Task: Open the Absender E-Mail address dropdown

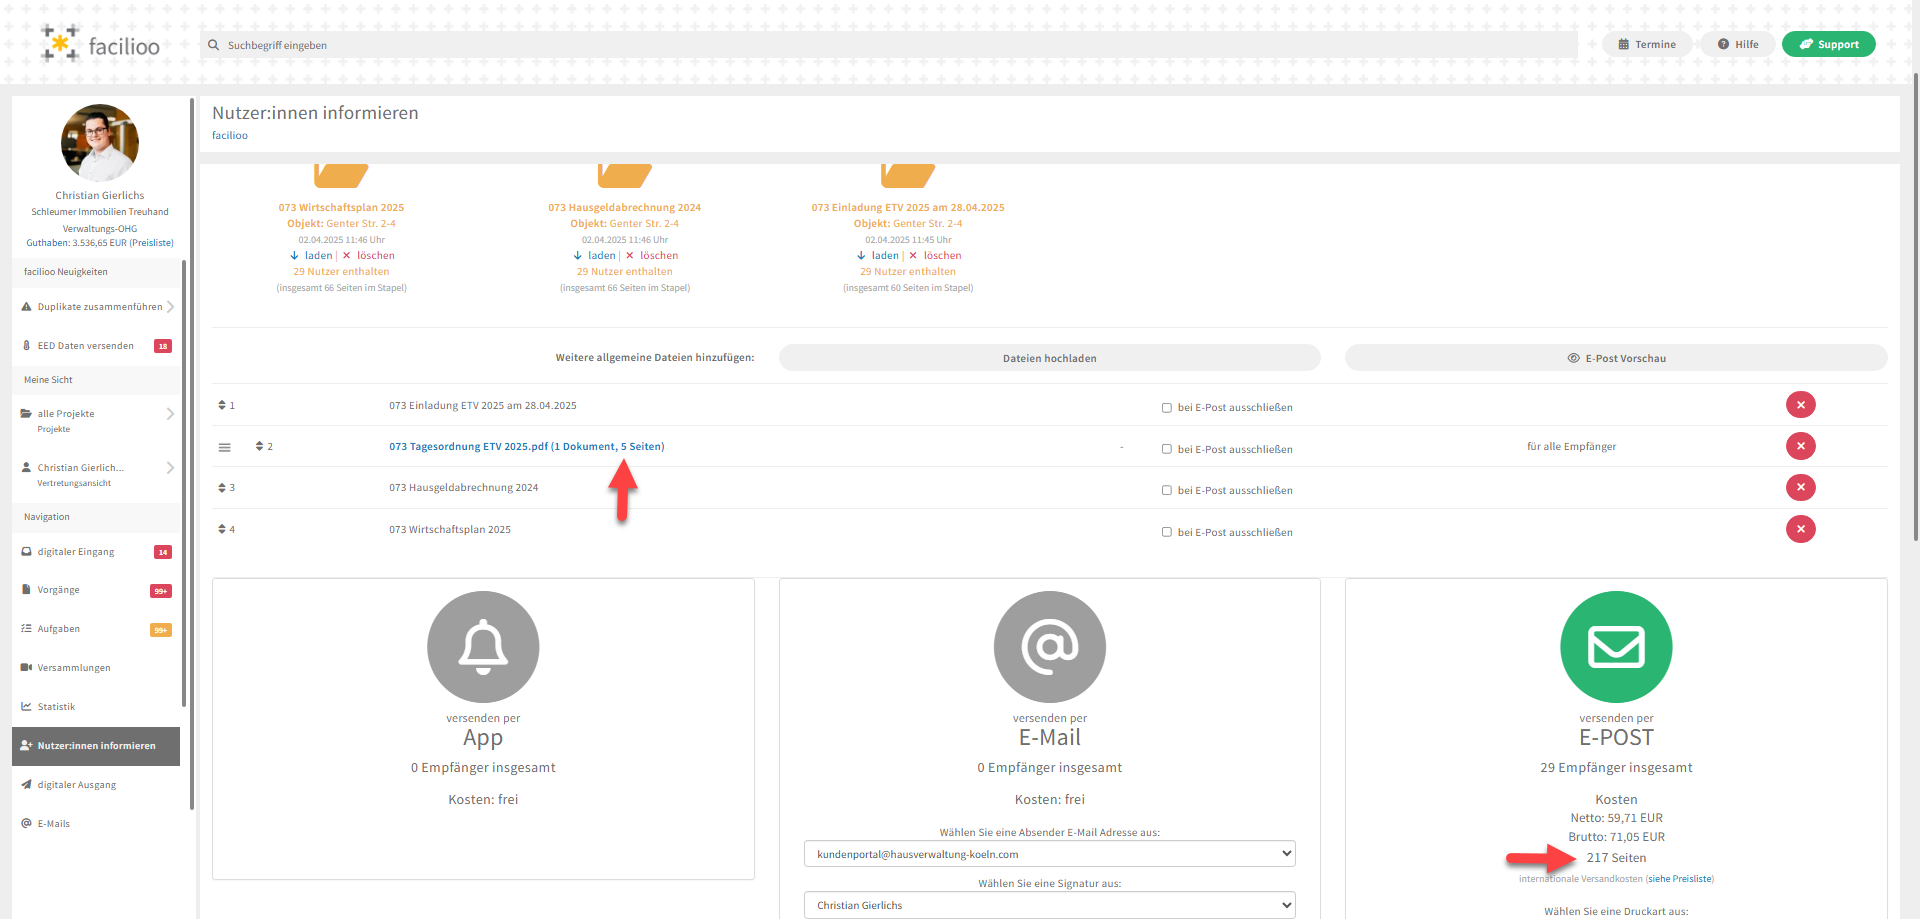Action: tap(1049, 854)
